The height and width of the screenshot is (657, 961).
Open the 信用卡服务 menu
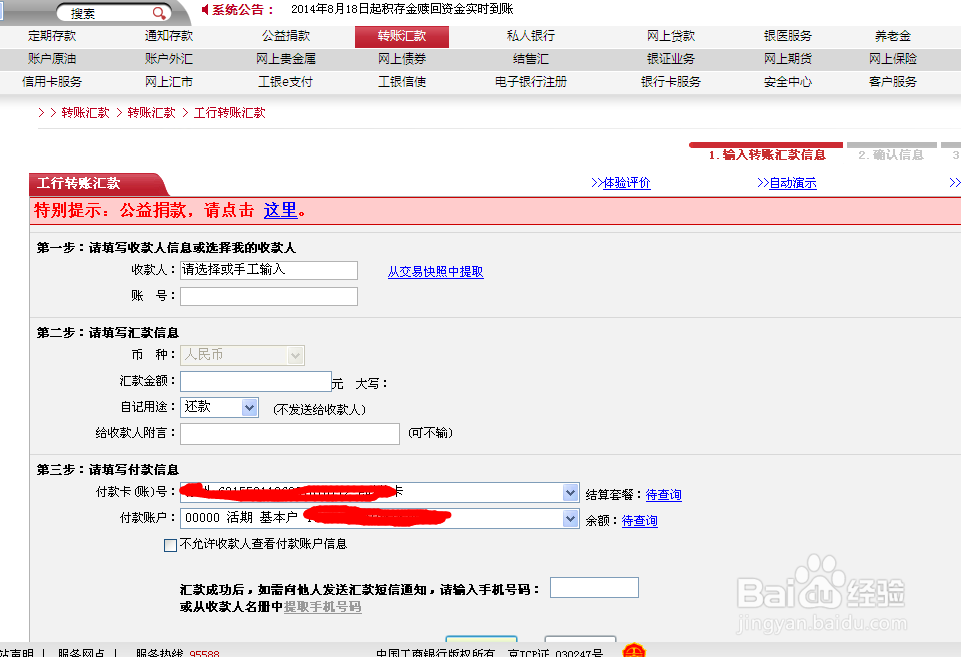coord(52,82)
